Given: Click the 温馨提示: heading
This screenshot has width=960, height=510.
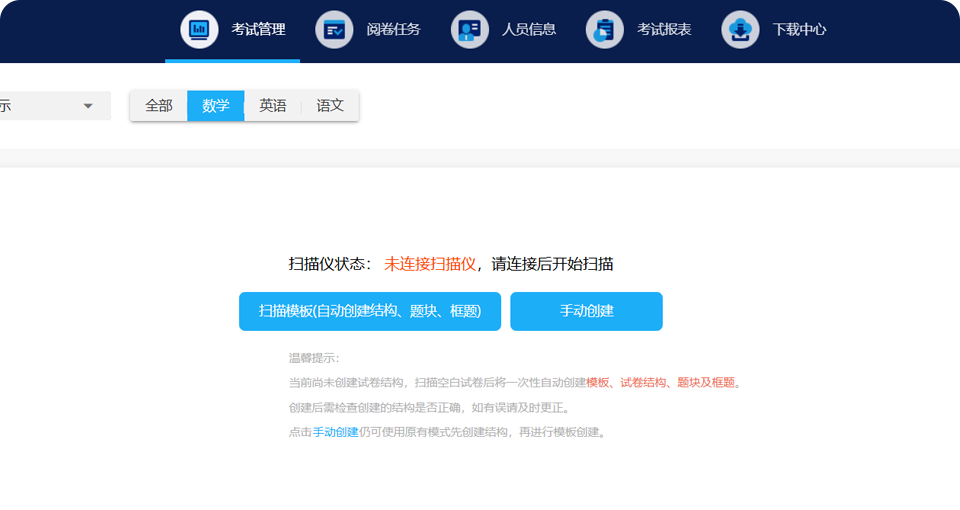Looking at the screenshot, I should coord(314,358).
